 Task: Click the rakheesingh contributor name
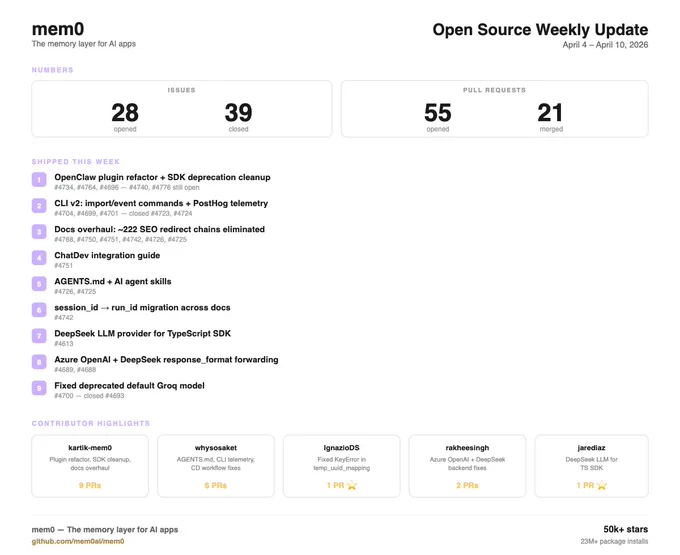click(x=467, y=447)
